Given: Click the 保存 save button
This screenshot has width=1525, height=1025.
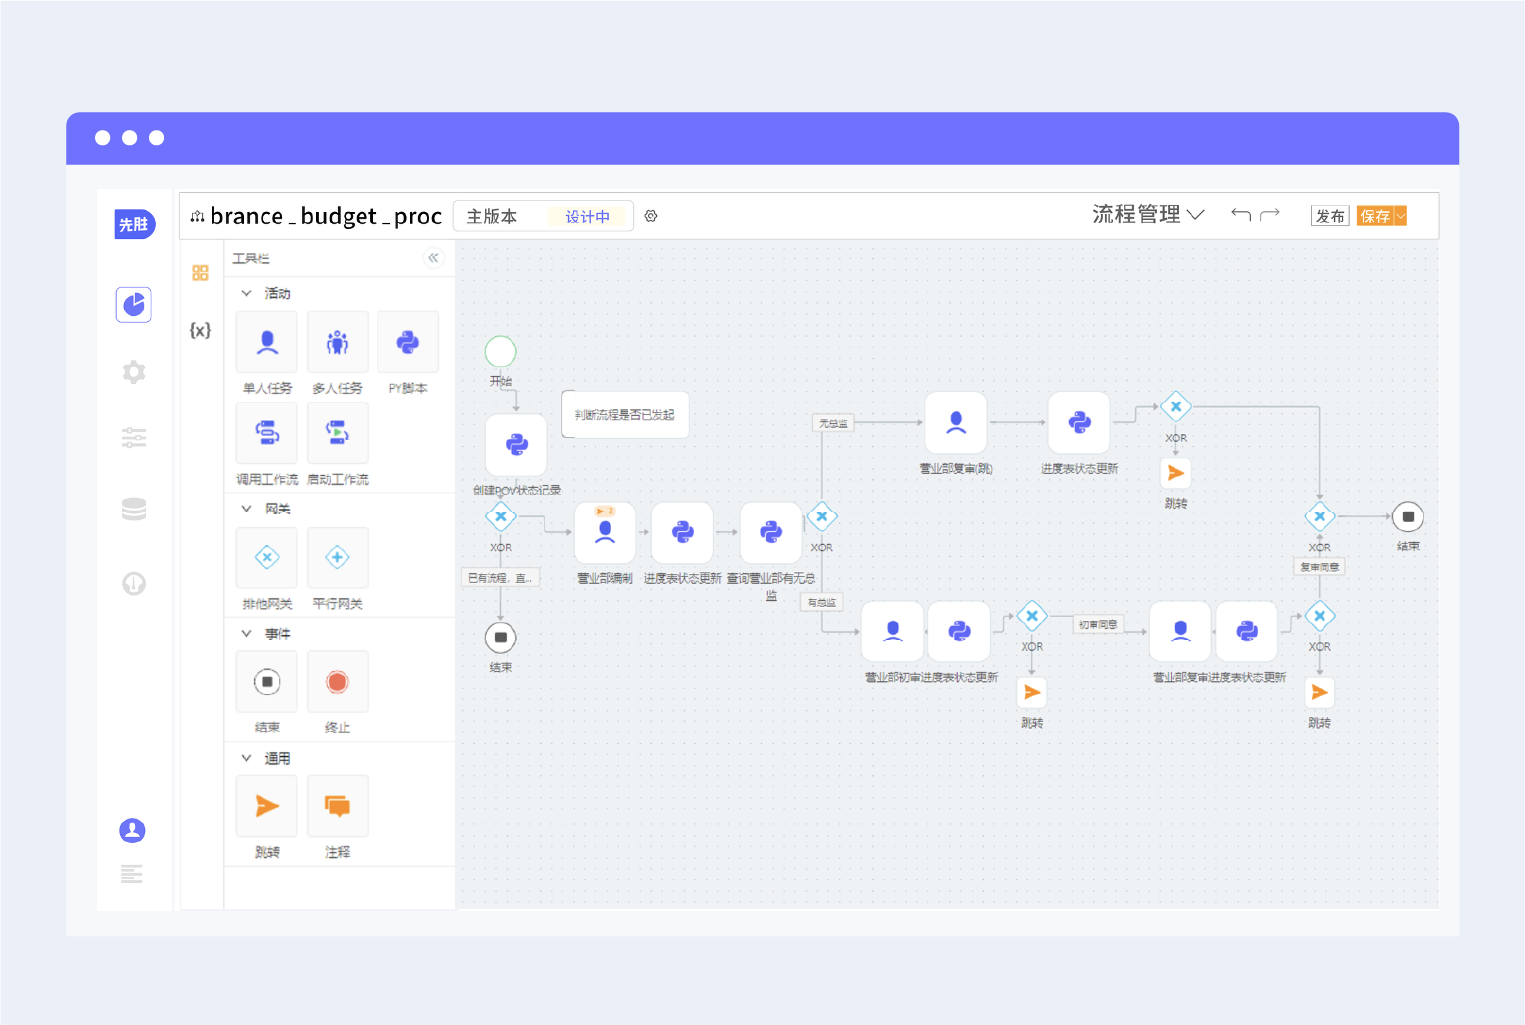Looking at the screenshot, I should coord(1375,216).
